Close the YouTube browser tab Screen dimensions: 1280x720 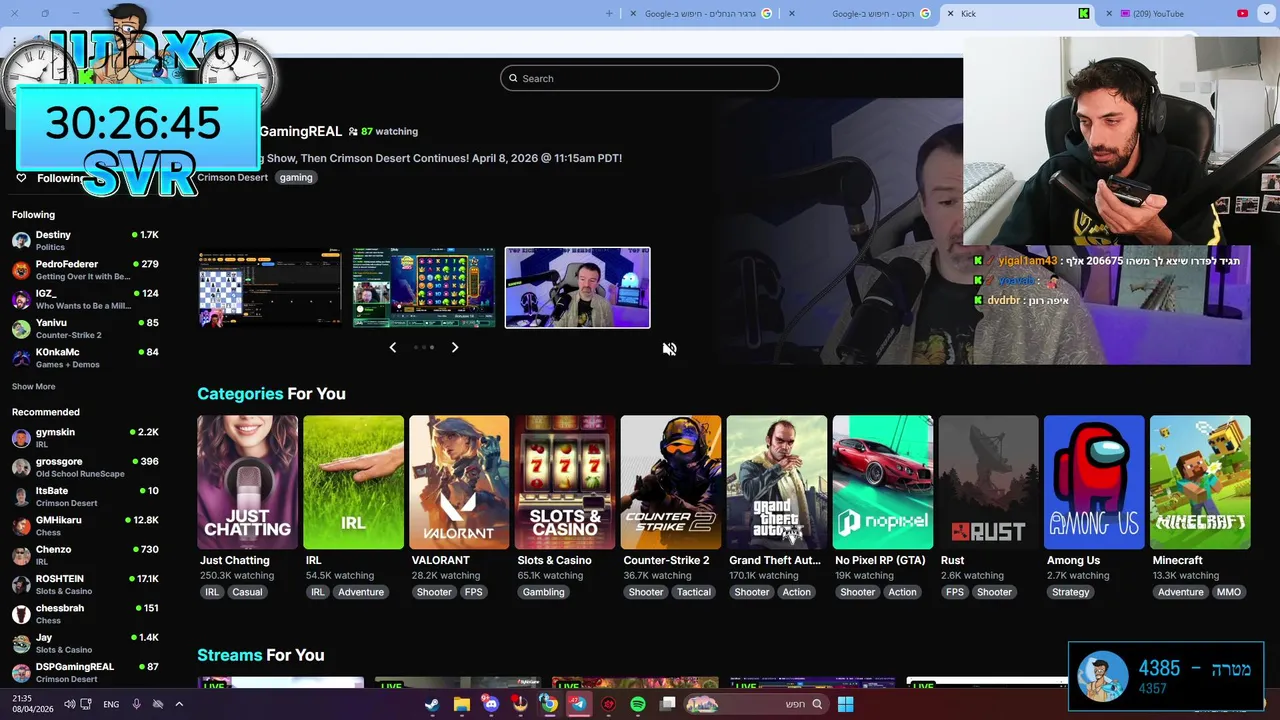pyautogui.click(x=1109, y=14)
